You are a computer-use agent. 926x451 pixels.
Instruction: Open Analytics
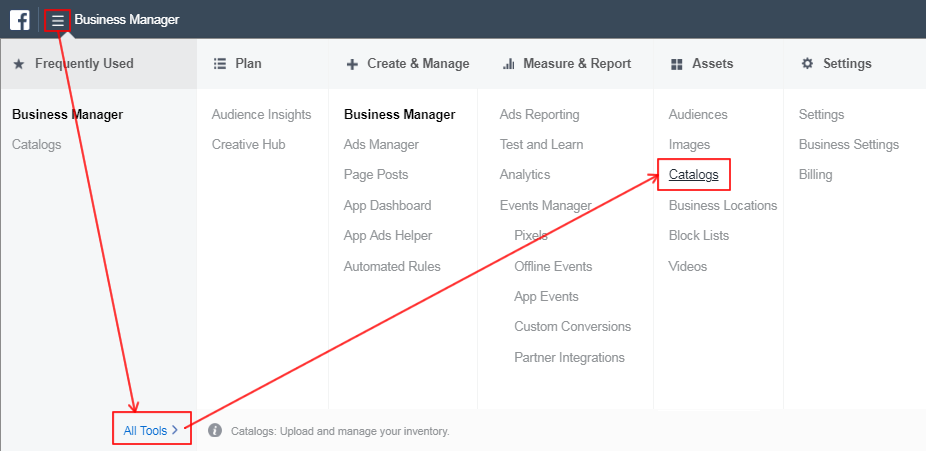(524, 175)
